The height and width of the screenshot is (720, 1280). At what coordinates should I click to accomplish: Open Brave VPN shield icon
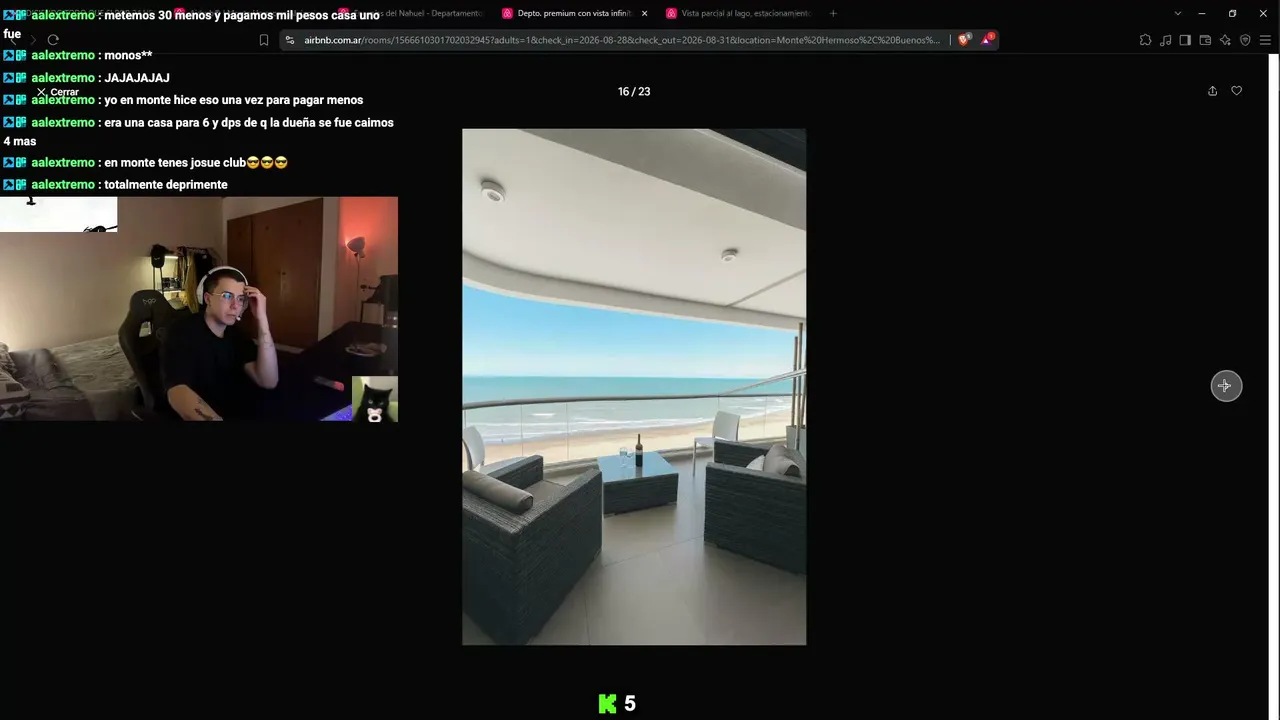coord(1245,40)
